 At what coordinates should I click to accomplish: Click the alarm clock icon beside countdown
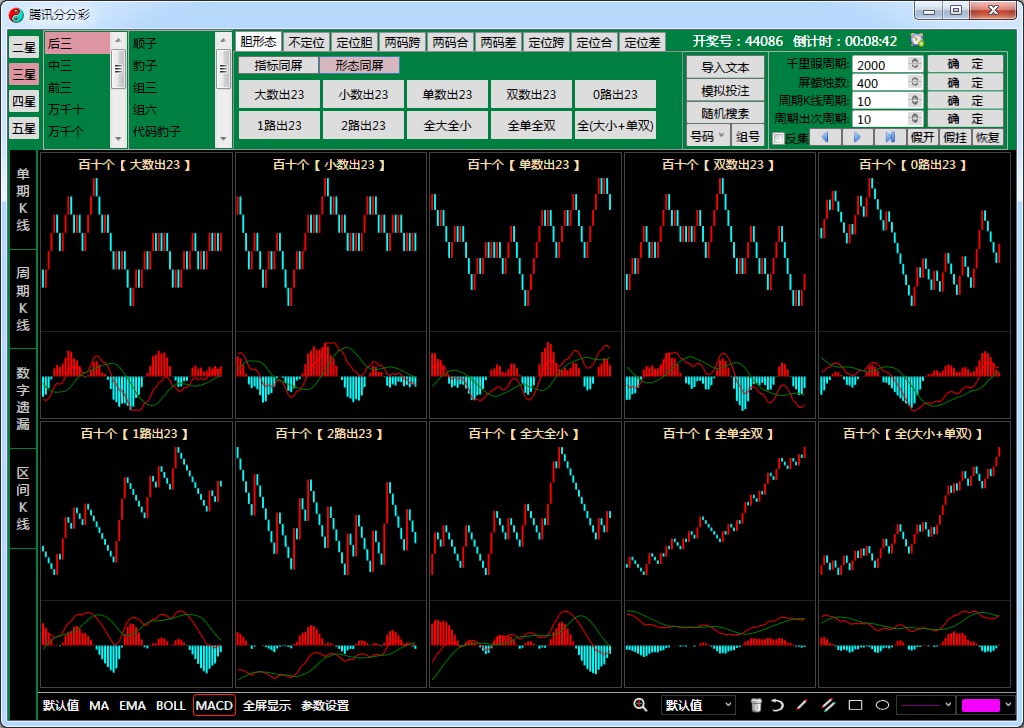point(917,41)
